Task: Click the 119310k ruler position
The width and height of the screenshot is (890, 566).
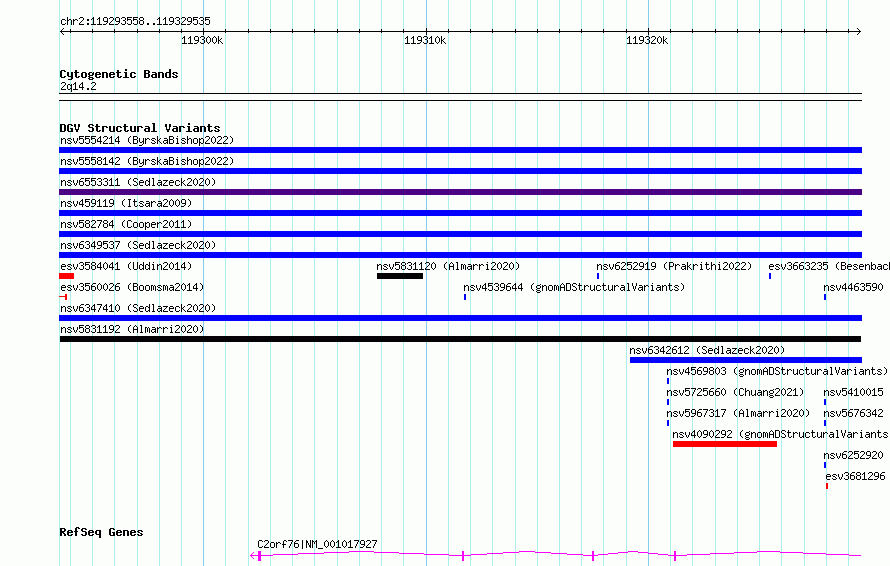Action: click(425, 40)
